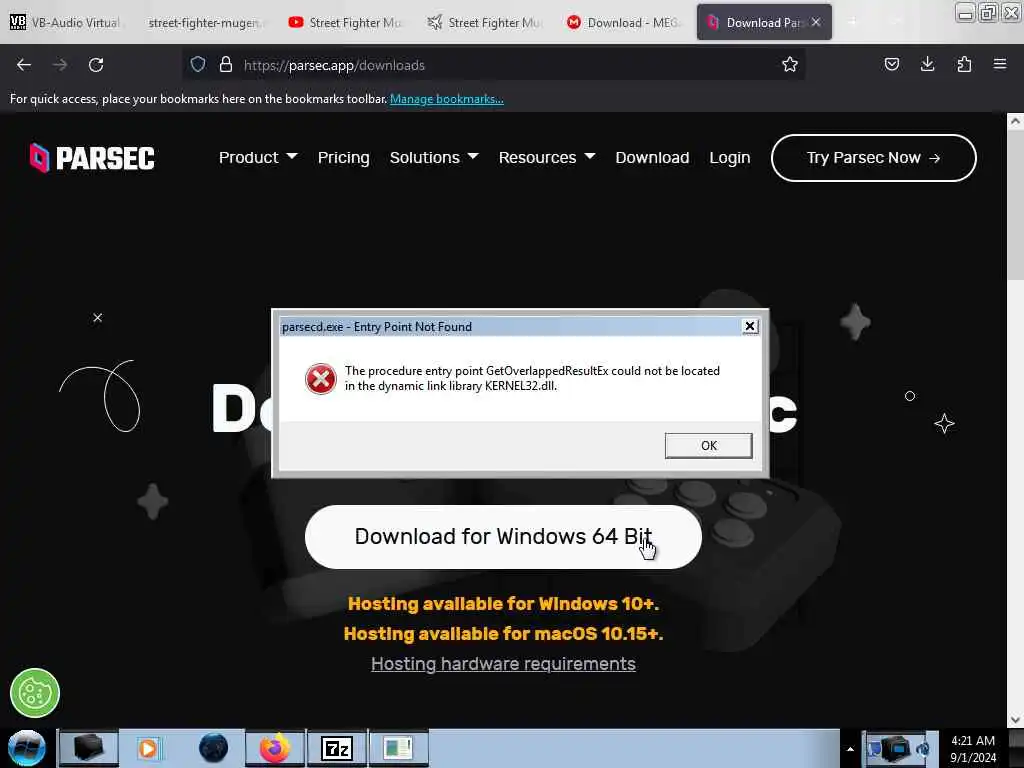Image resolution: width=1024 pixels, height=768 pixels.
Task: Go forward with the forward arrow
Action: [59, 65]
